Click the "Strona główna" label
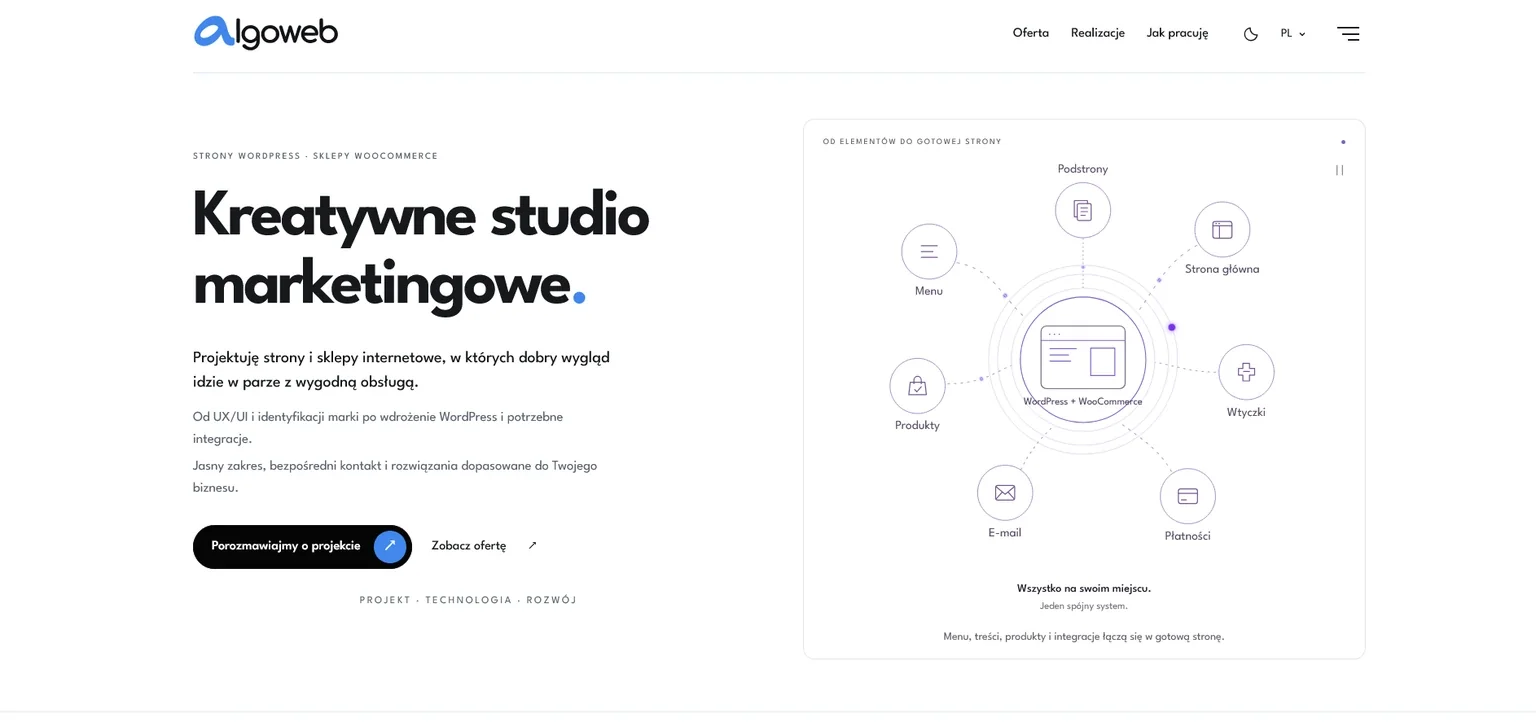 pyautogui.click(x=1222, y=269)
